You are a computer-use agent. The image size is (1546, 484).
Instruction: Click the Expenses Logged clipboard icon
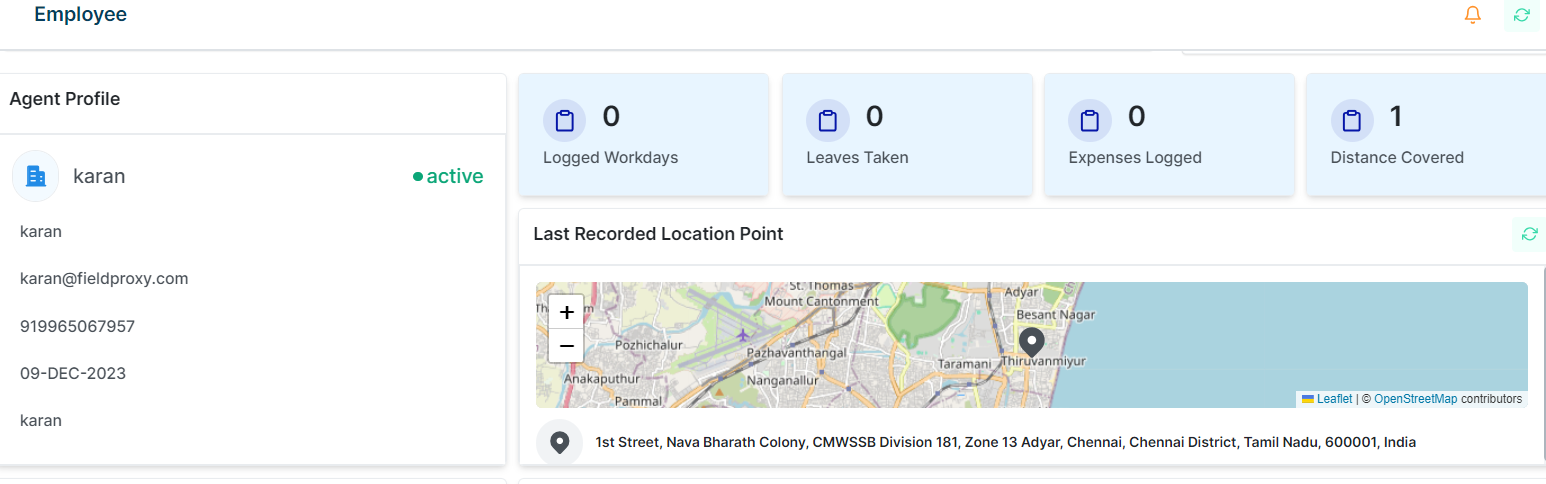(1089, 122)
